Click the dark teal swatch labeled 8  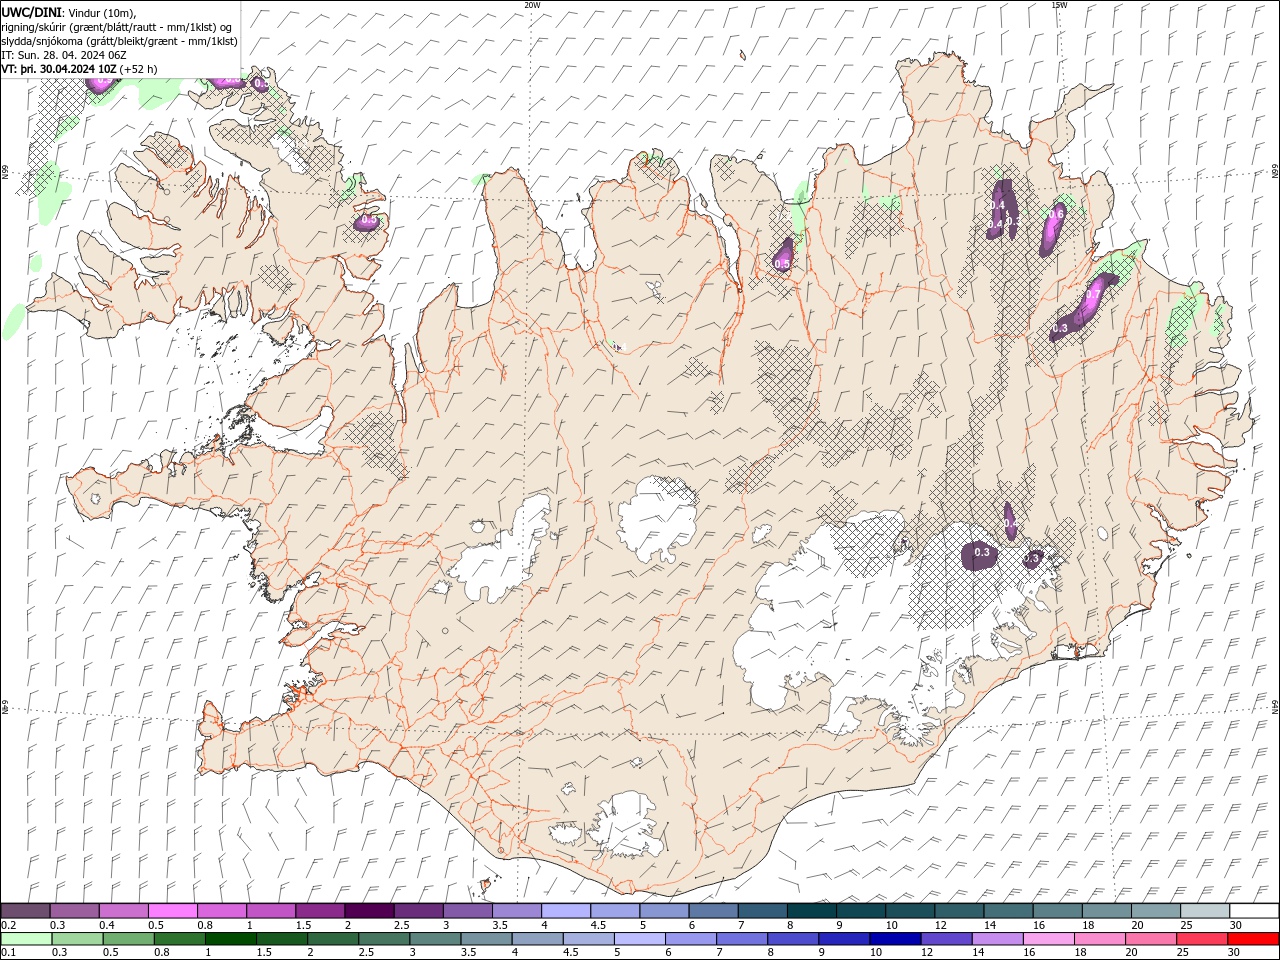click(812, 910)
